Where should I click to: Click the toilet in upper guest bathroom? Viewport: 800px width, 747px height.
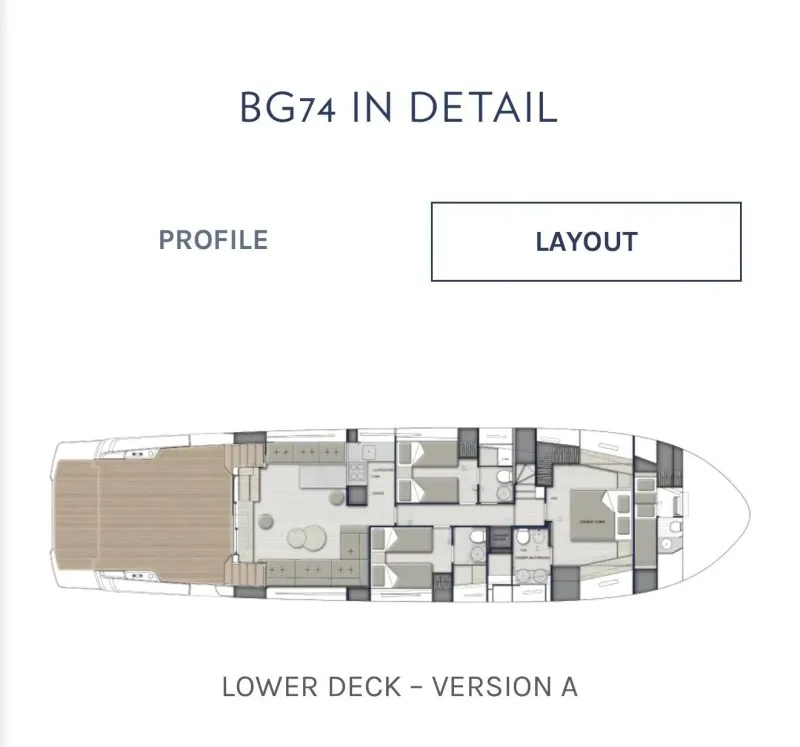504,477
